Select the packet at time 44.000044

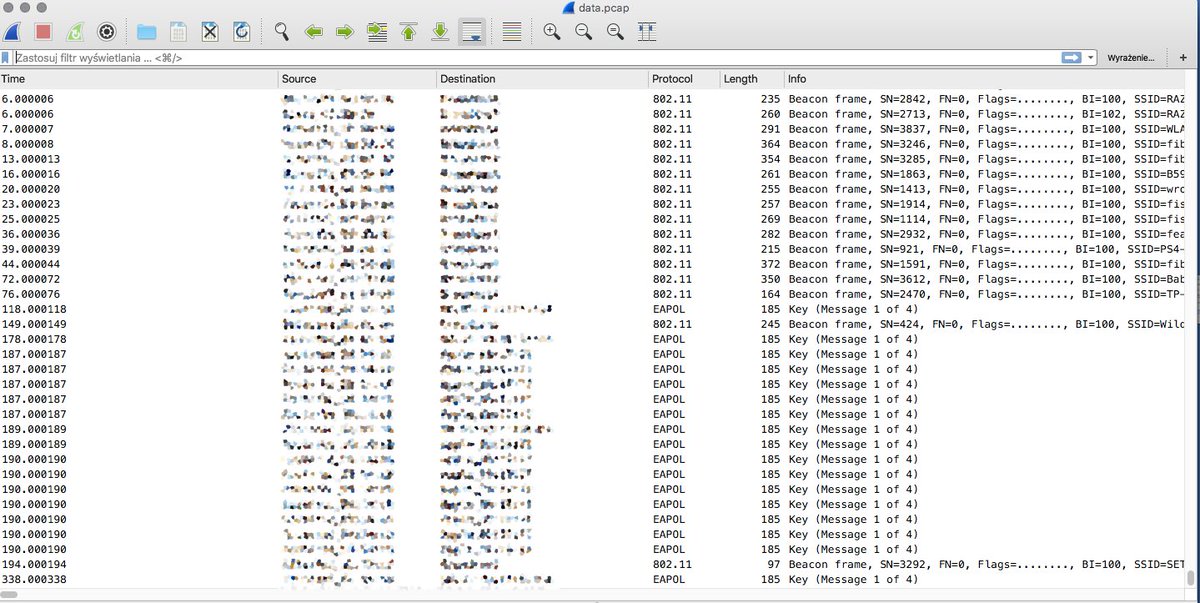(594, 264)
